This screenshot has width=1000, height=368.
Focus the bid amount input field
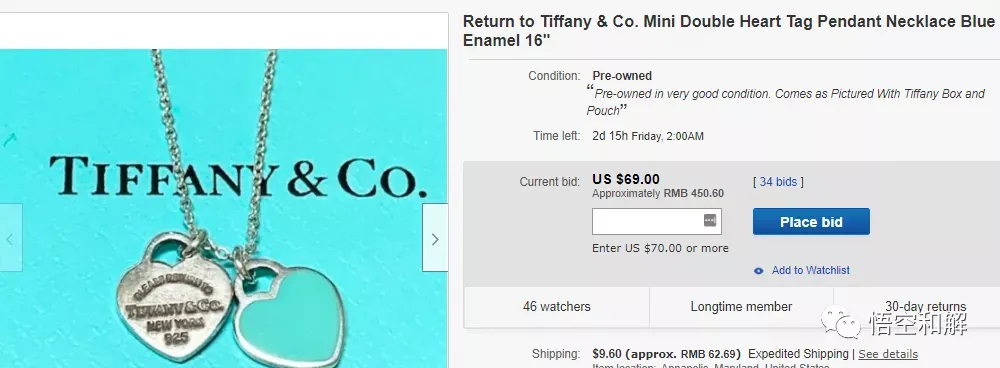(x=657, y=221)
